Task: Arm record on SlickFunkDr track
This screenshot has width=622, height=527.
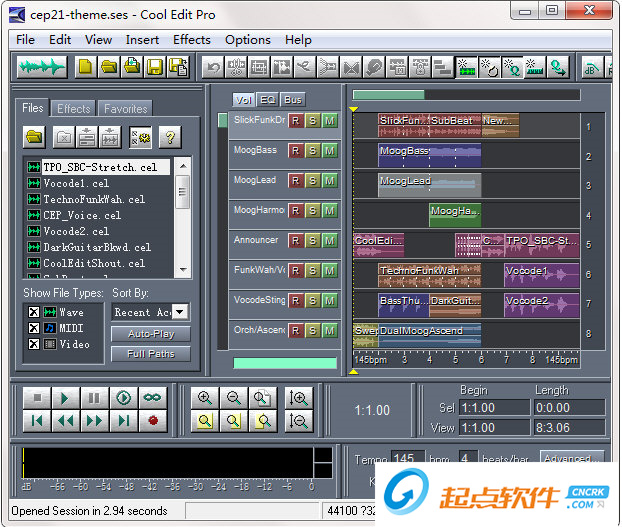Action: point(296,121)
